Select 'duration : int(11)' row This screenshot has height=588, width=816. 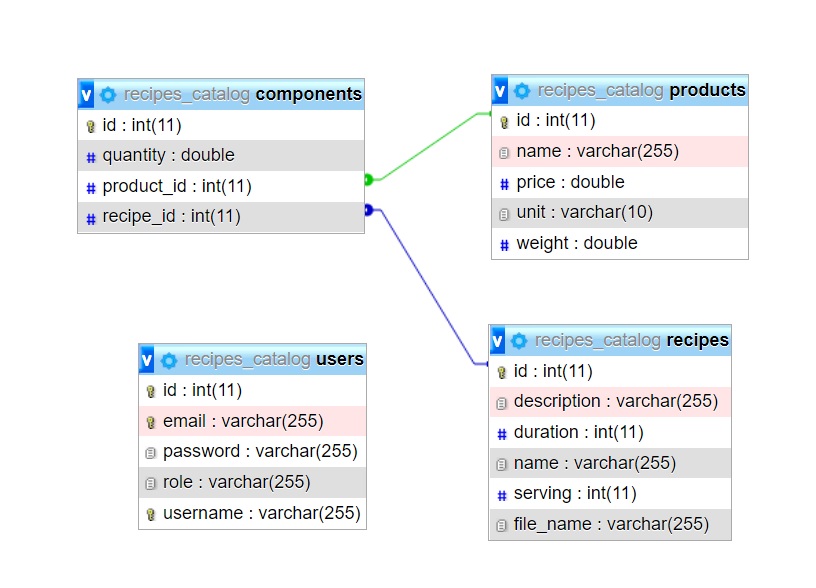pyautogui.click(x=610, y=432)
